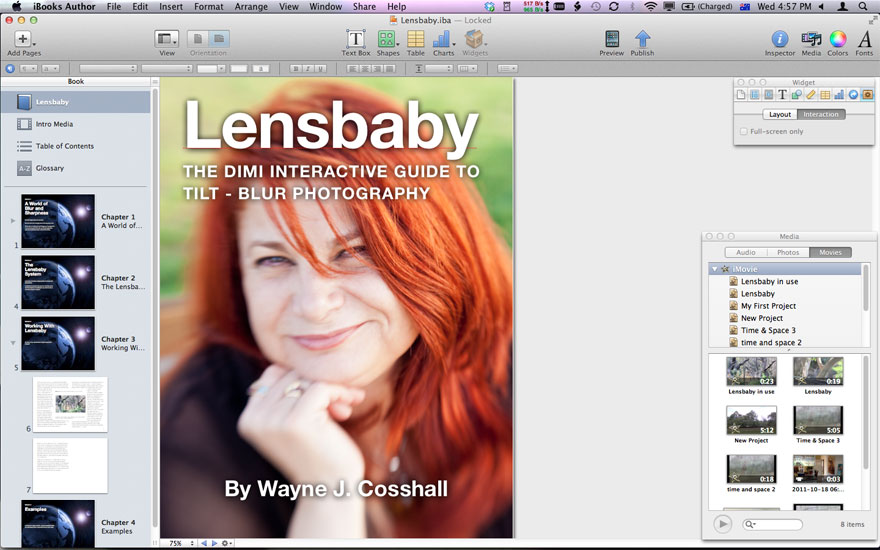Switch to the Movies tab in Media
This screenshot has height=550, width=880.
(x=830, y=253)
